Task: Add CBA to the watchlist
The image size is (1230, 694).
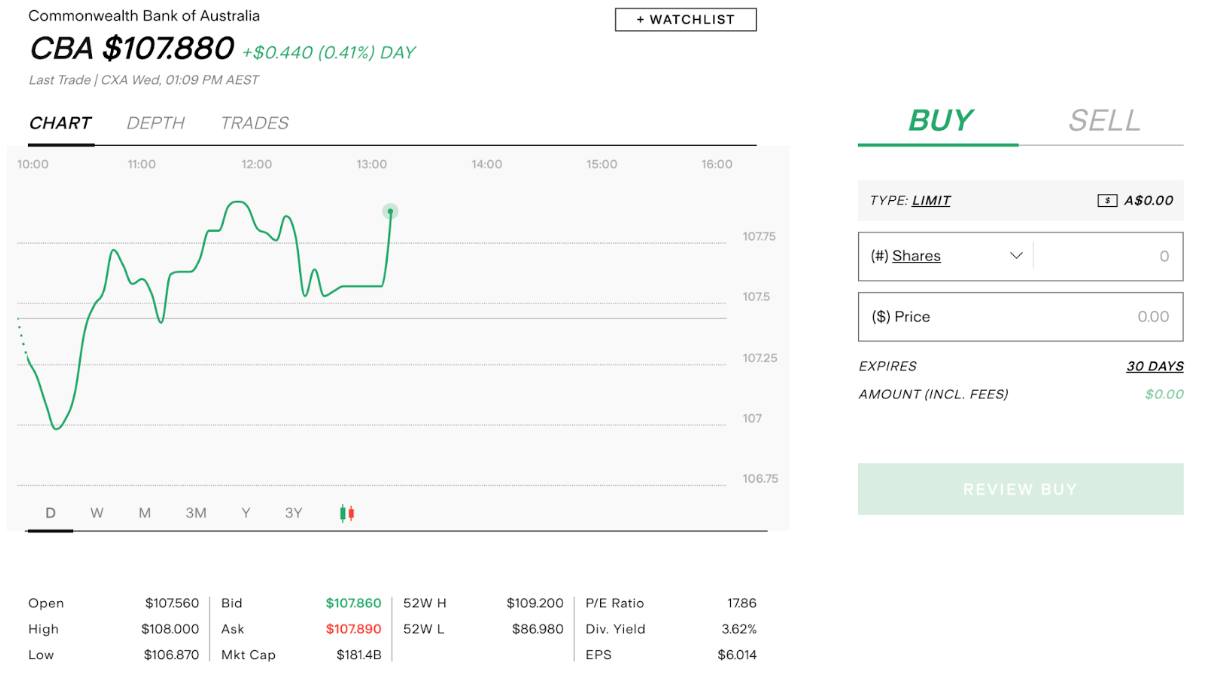Action: [x=686, y=20]
